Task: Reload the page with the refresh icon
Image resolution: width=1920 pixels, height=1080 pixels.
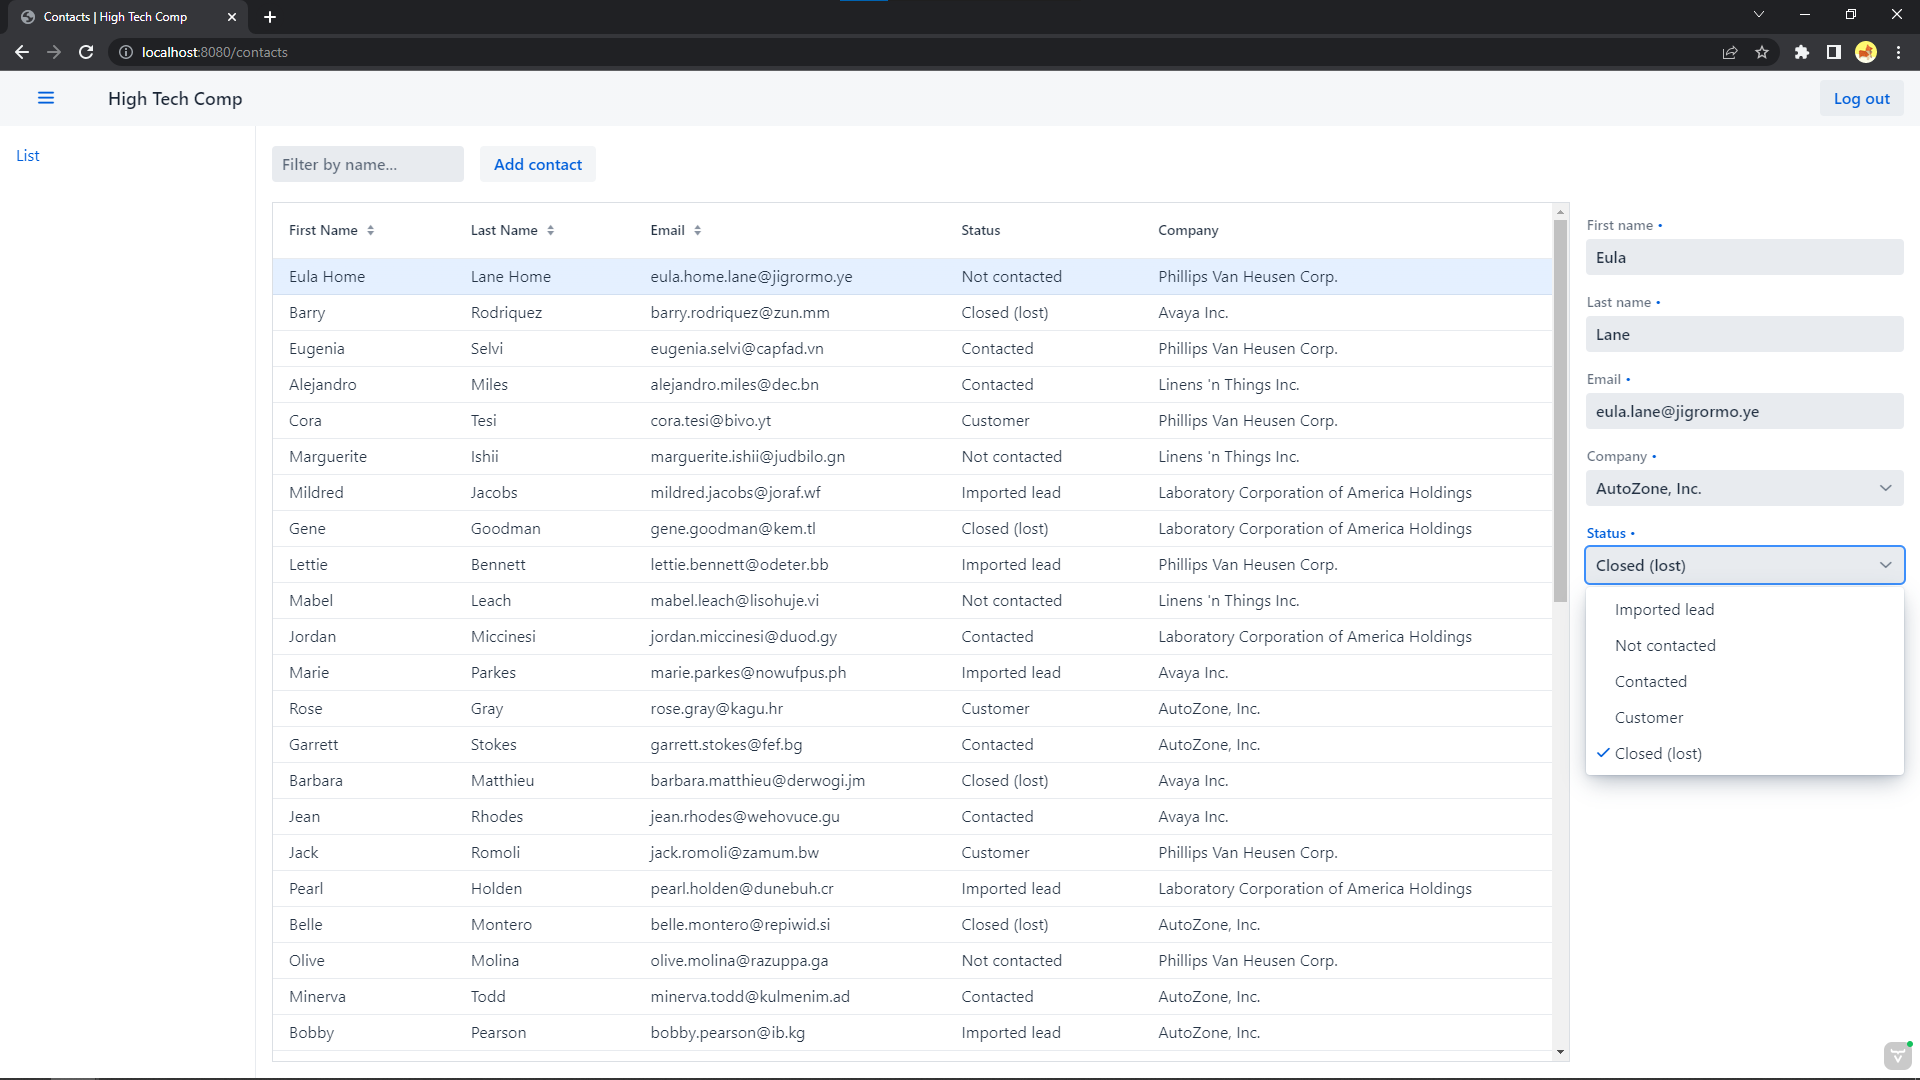Action: point(86,52)
